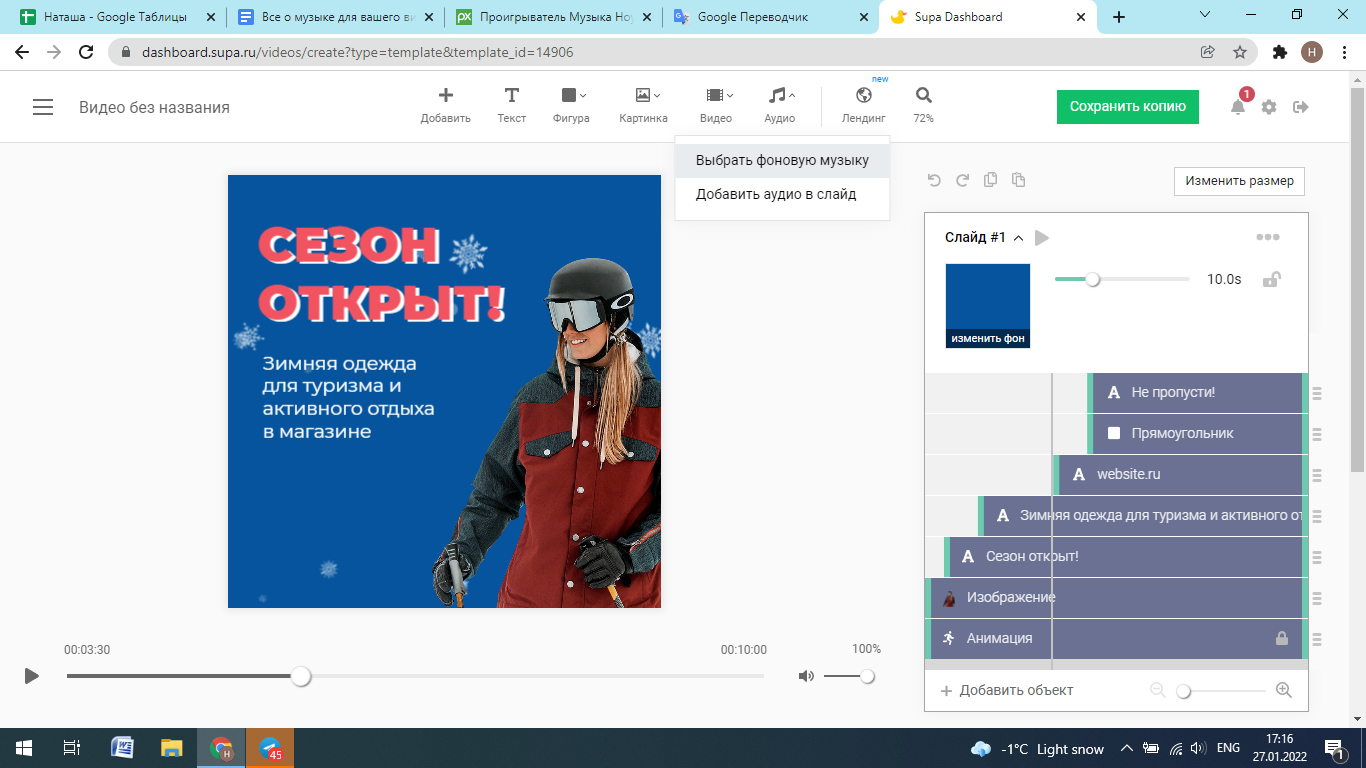Open settings gear in header
The width and height of the screenshot is (1366, 768).
pyautogui.click(x=1269, y=107)
